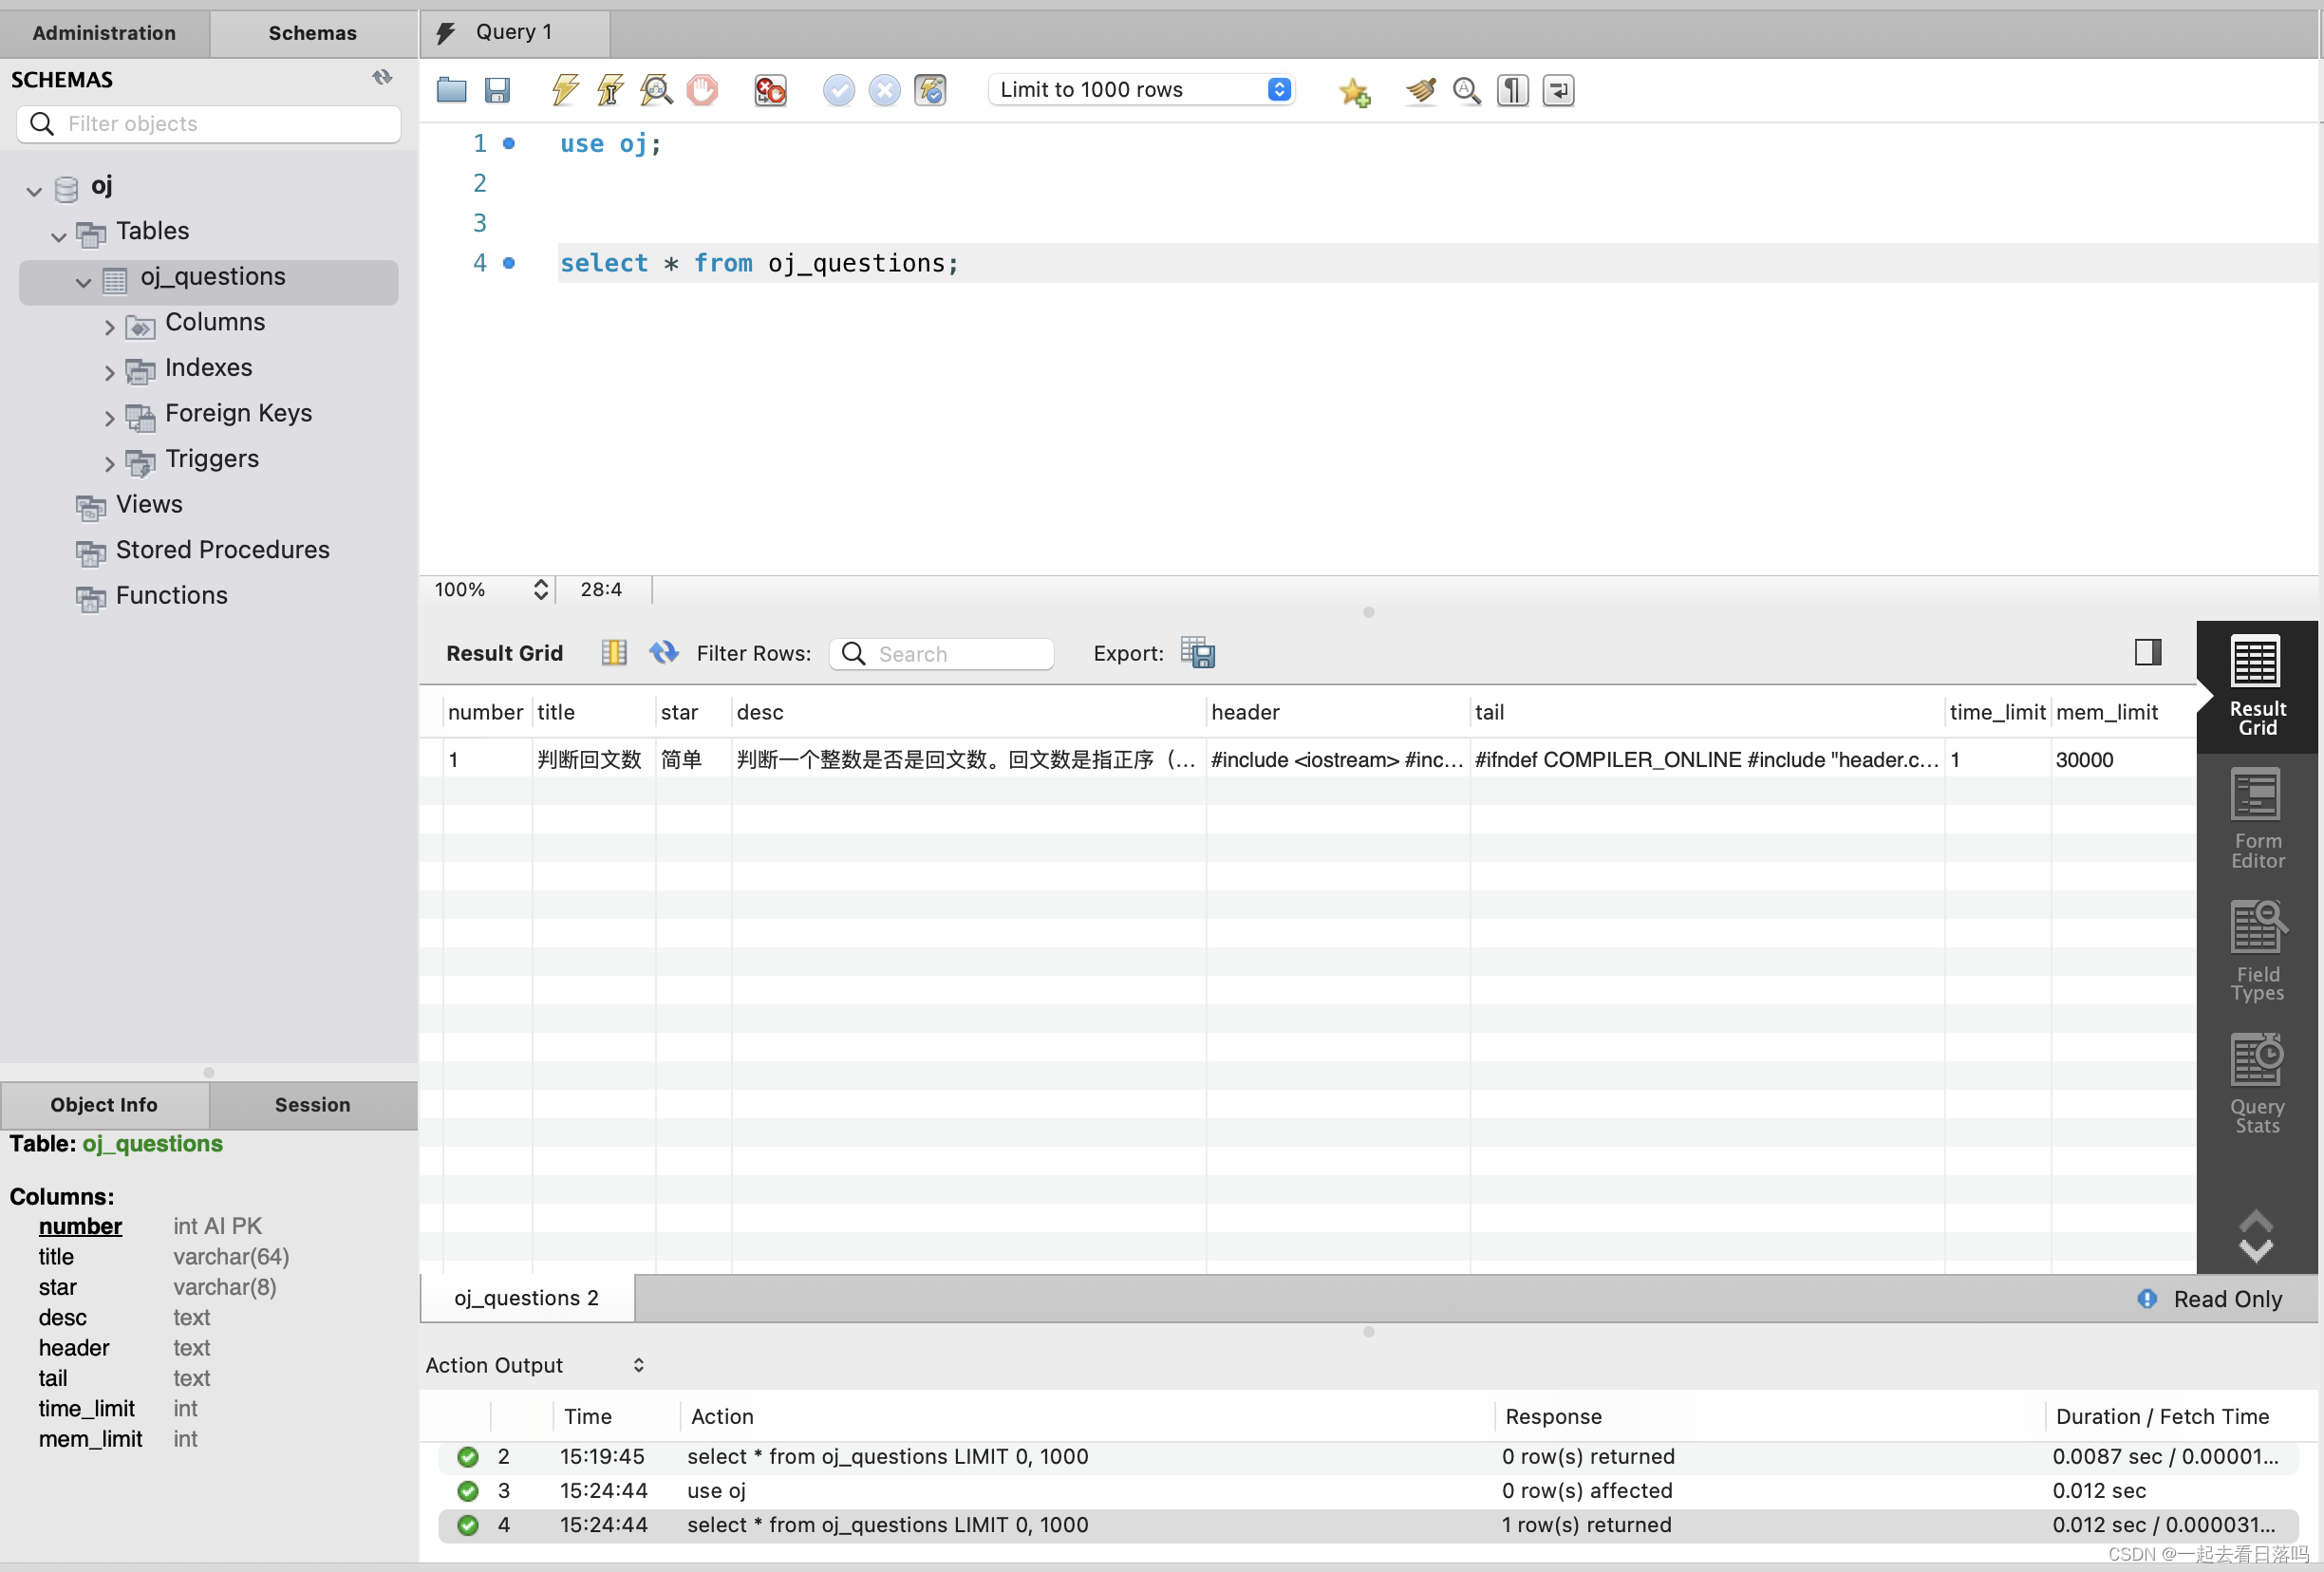
Task: Select Stored Procedures in schema tree
Action: (222, 549)
